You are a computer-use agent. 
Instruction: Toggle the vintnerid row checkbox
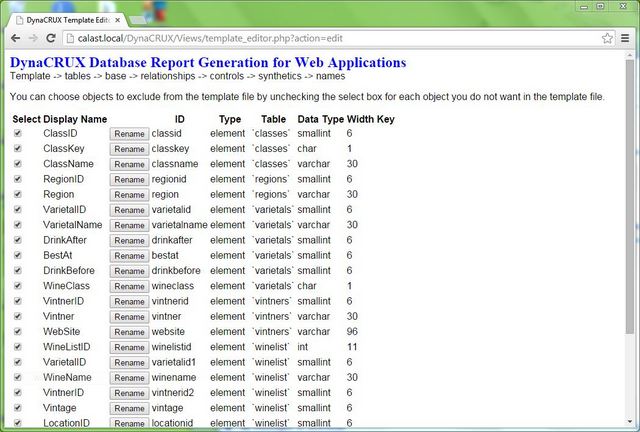pos(18,301)
